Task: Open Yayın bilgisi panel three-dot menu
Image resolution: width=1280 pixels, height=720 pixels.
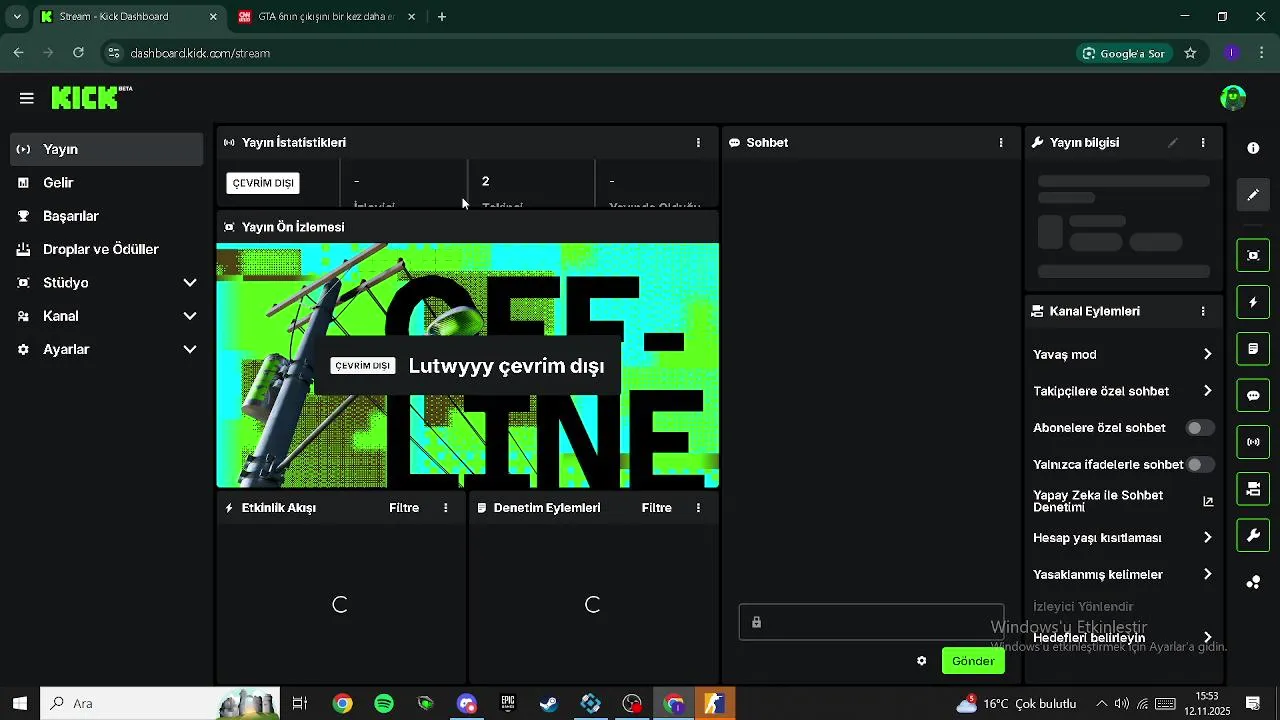Action: pyautogui.click(x=1203, y=143)
